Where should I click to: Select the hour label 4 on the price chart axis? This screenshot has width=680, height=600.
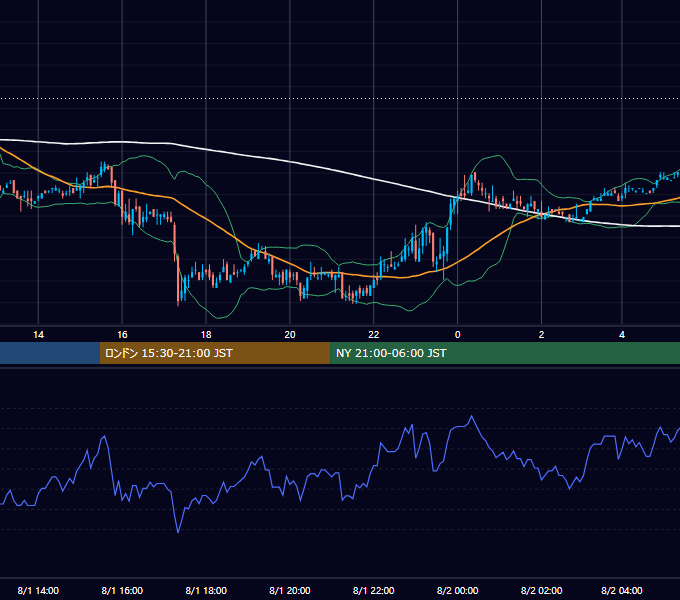pyautogui.click(x=622, y=335)
